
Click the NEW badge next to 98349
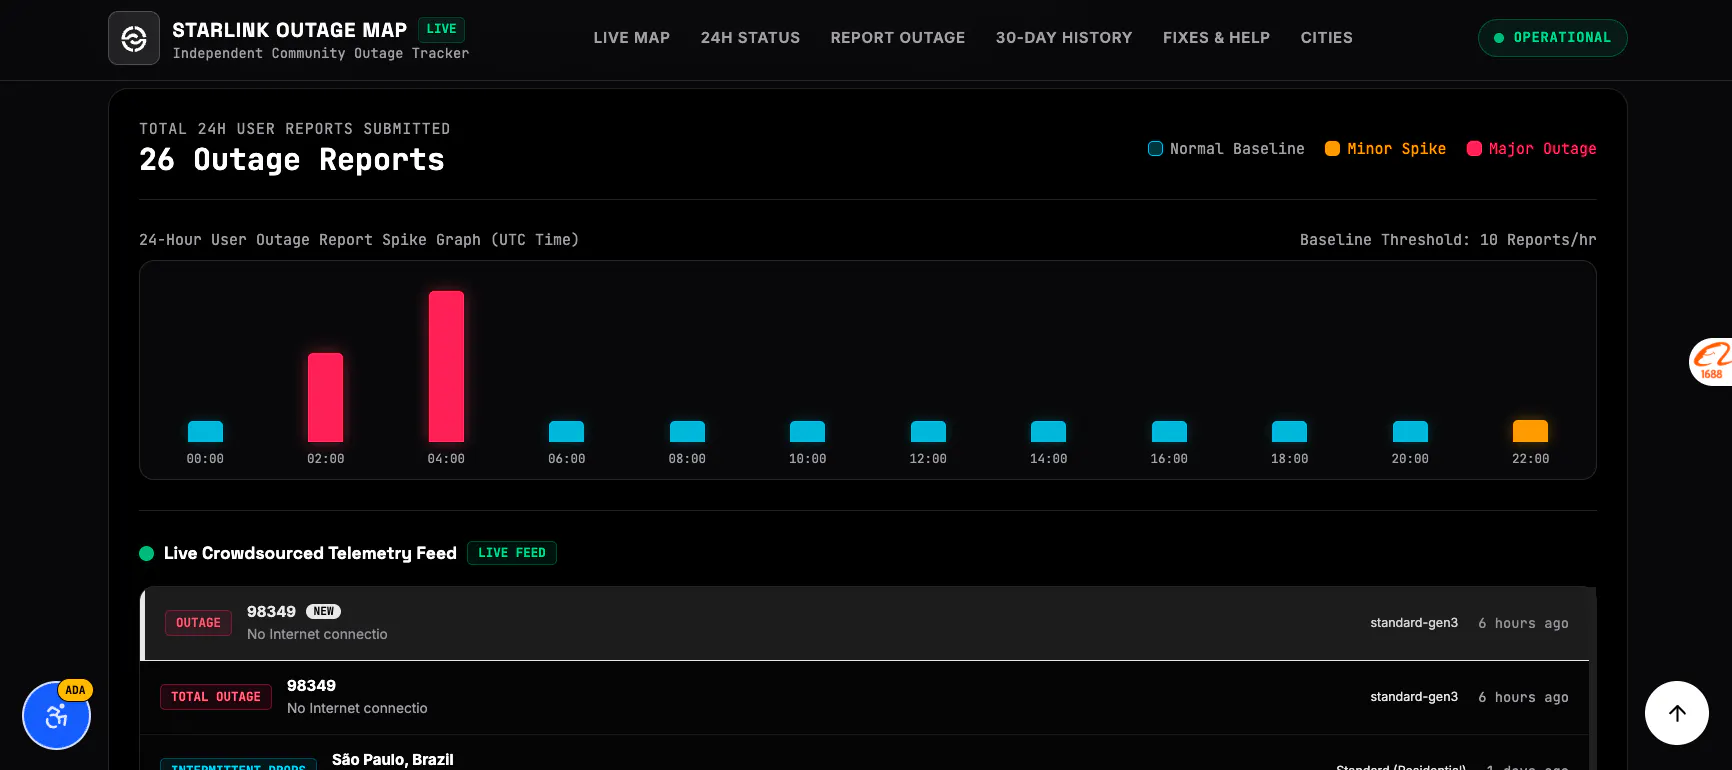pos(324,611)
